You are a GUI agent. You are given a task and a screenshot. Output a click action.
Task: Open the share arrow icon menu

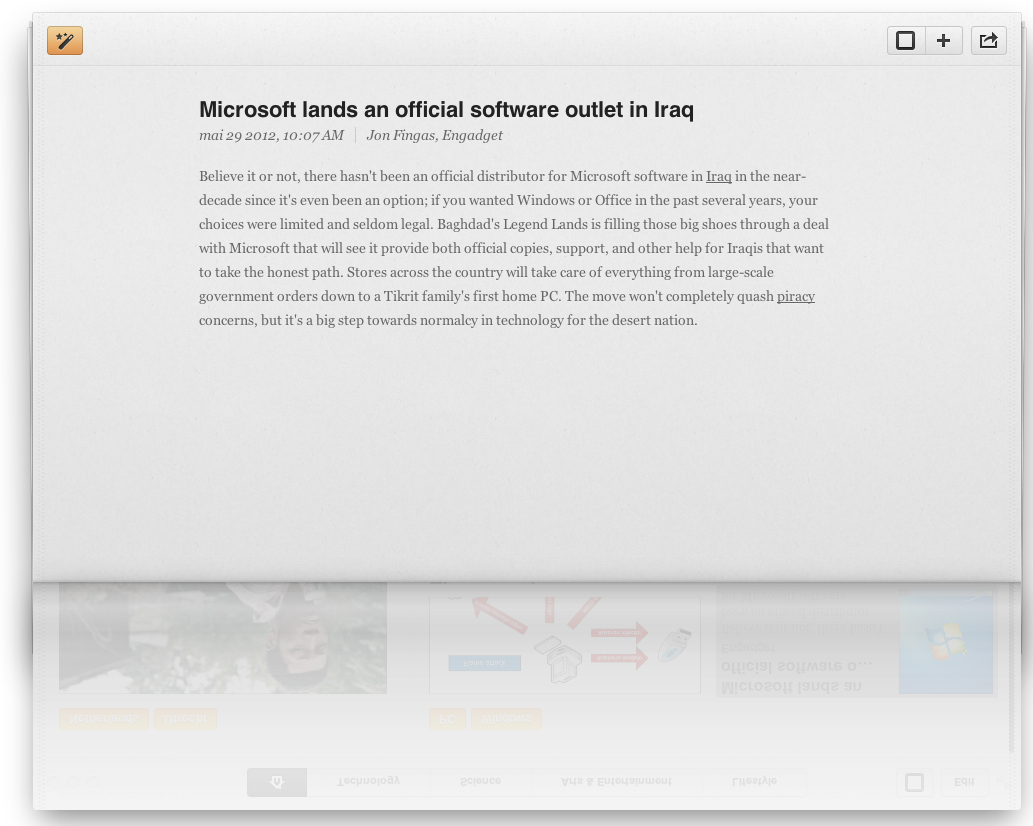(x=988, y=41)
